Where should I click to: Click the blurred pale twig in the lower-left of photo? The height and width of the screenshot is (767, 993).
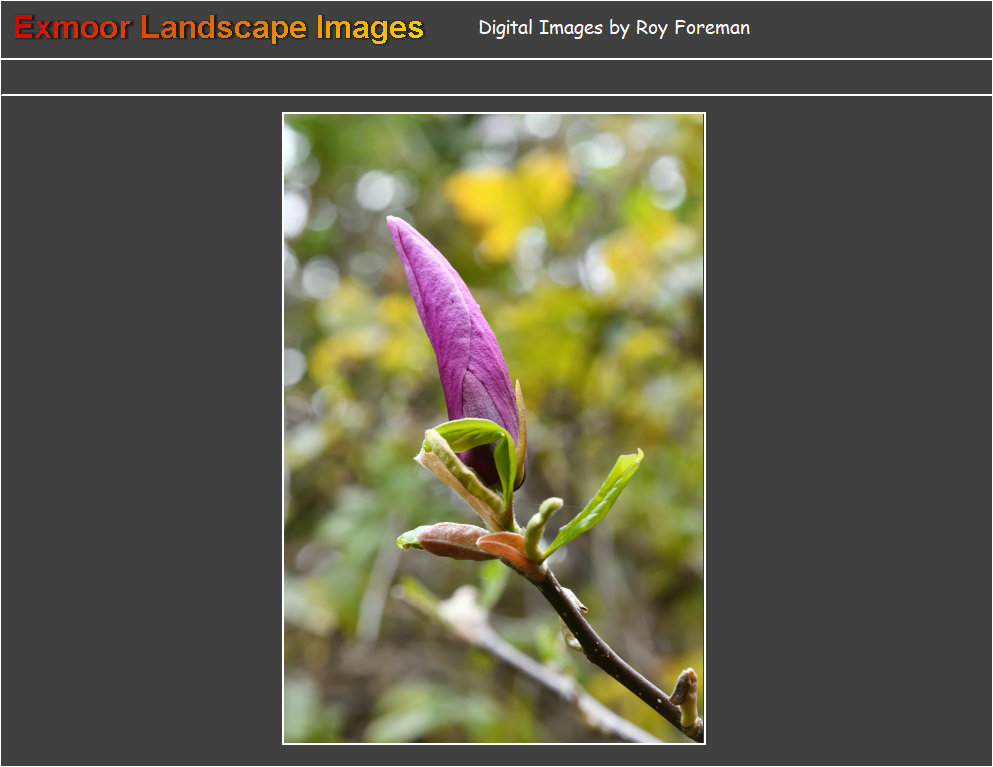pyautogui.click(x=520, y=660)
